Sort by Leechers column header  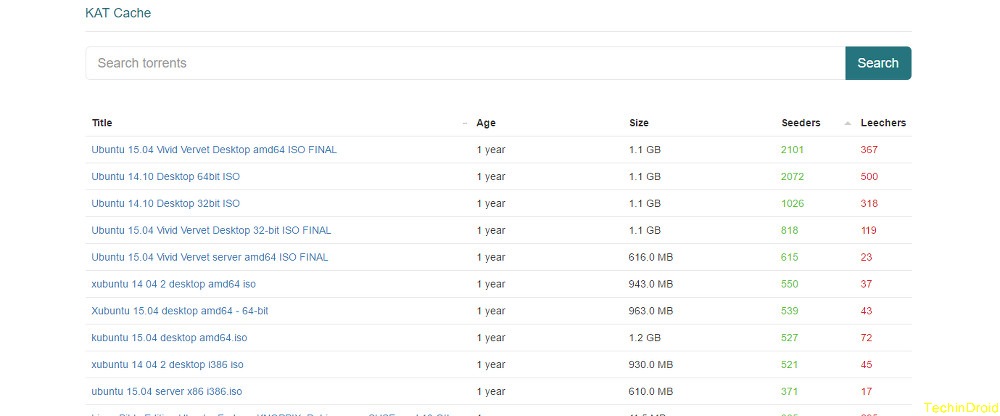[x=883, y=123]
